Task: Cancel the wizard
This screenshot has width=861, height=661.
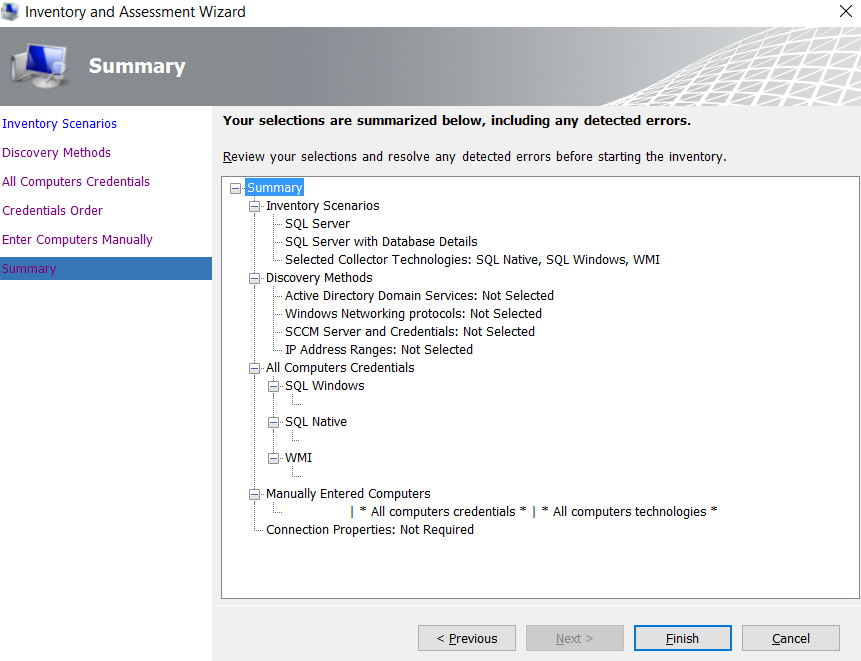Action: (791, 638)
